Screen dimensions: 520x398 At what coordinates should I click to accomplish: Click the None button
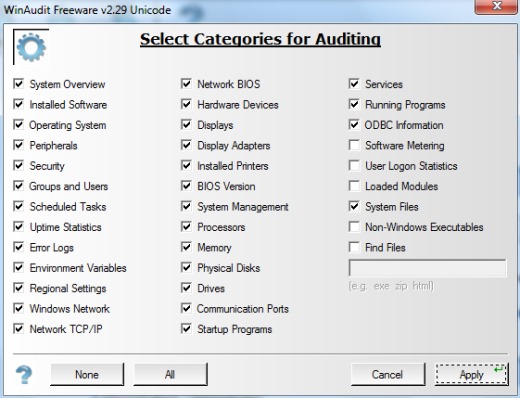point(87,374)
